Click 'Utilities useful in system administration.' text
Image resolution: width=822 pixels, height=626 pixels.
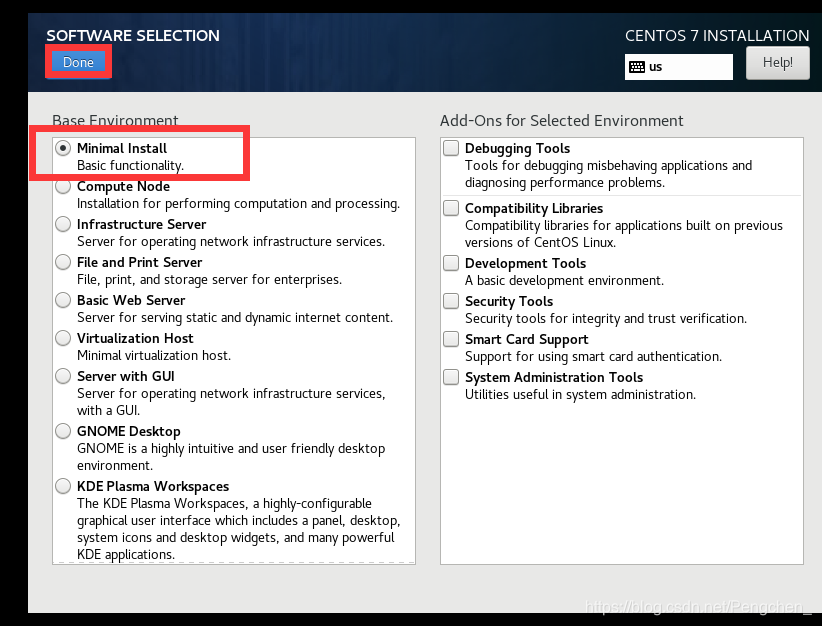tap(580, 395)
